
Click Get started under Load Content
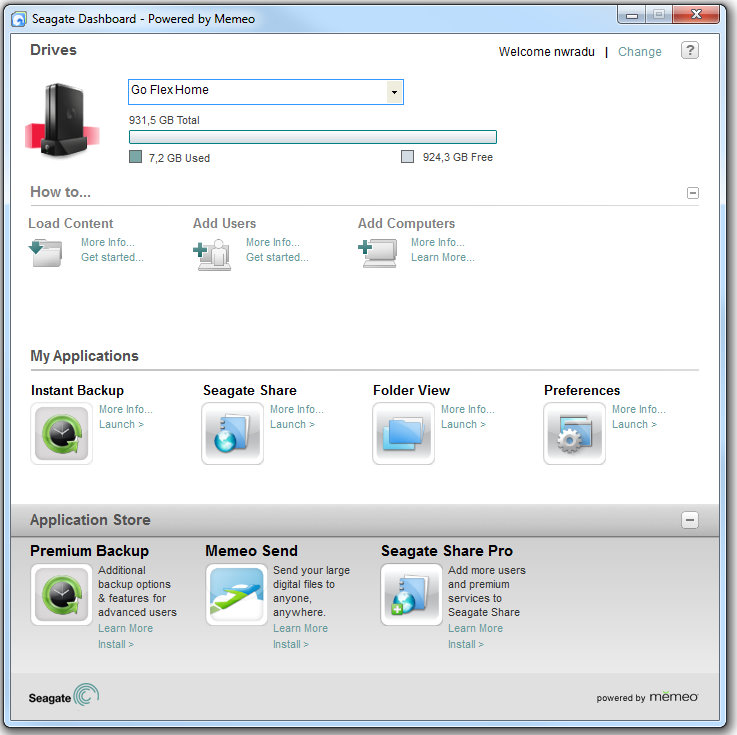[112, 258]
